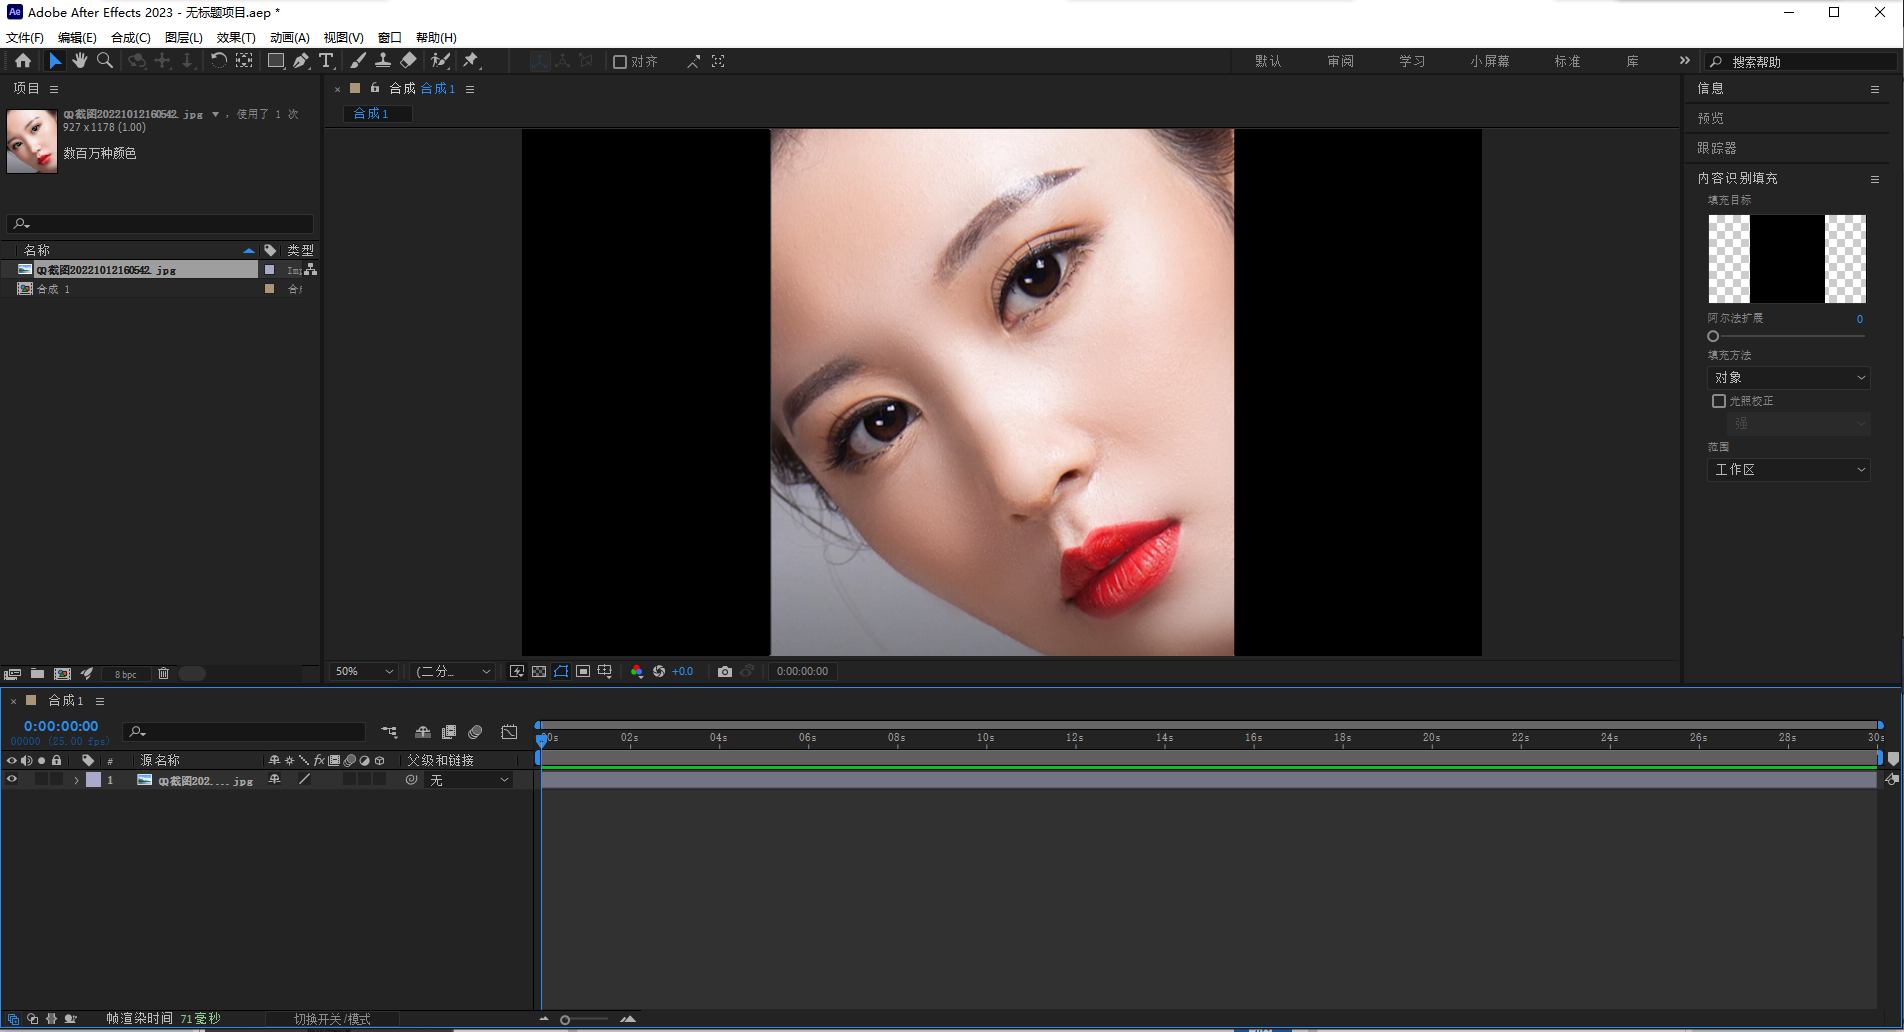
Task: Click the purple label color of layer 1
Action: coord(93,780)
